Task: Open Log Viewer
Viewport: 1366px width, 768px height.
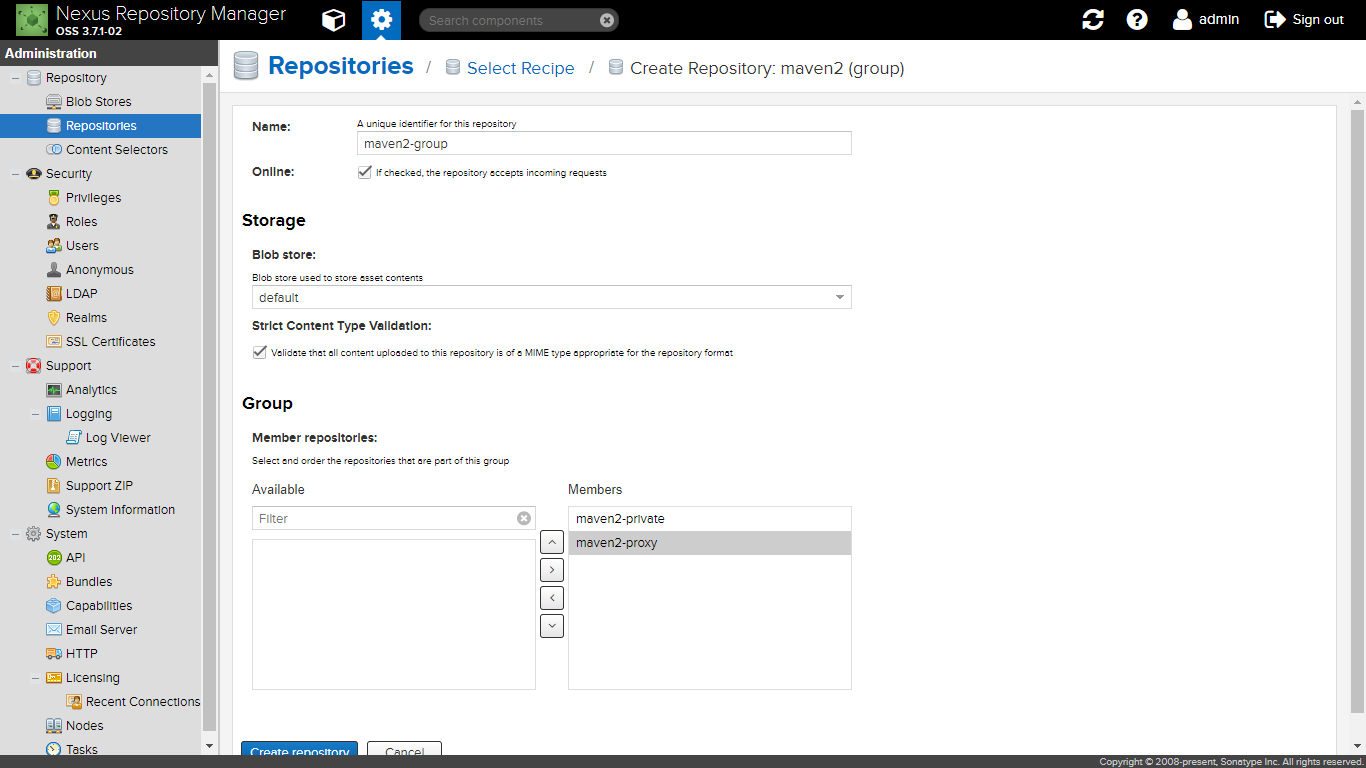Action: tap(118, 438)
